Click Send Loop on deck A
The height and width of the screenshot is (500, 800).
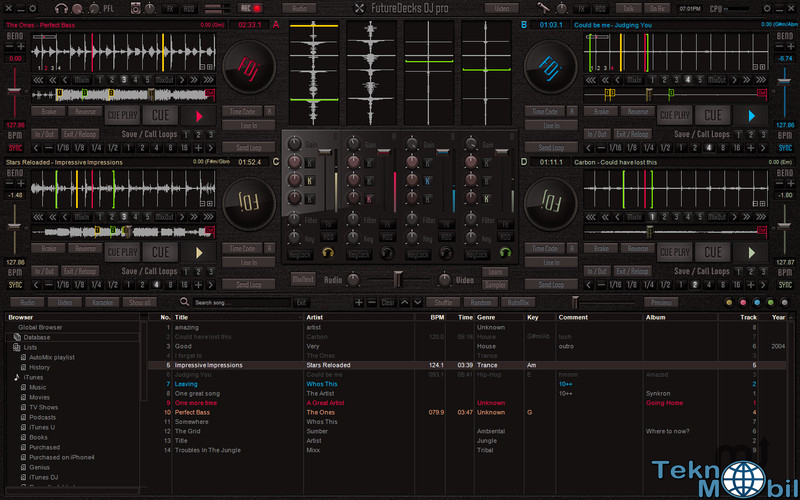[249, 147]
